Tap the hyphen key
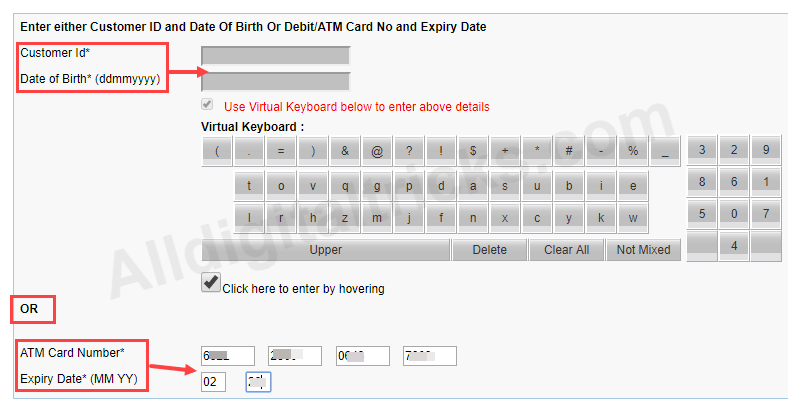Viewport: 788px width, 405px height. coord(601,150)
